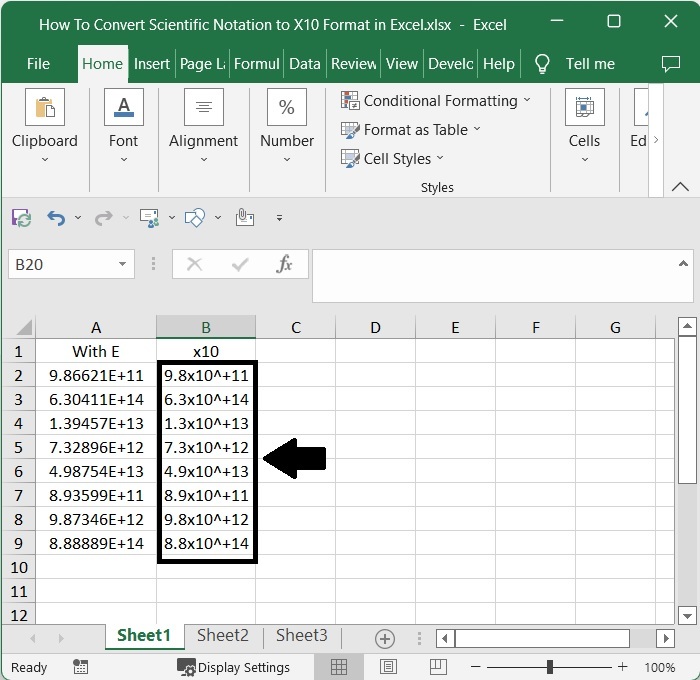700x680 pixels.
Task: Open the Conditional Formatting dropdown menu
Action: coord(527,100)
